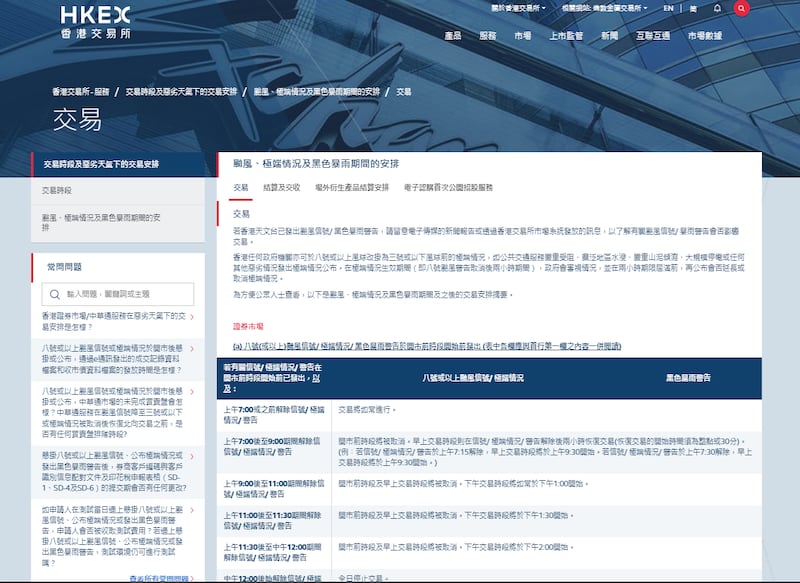Click chevron beside FAQ 申請人在測試當日

tap(192, 510)
